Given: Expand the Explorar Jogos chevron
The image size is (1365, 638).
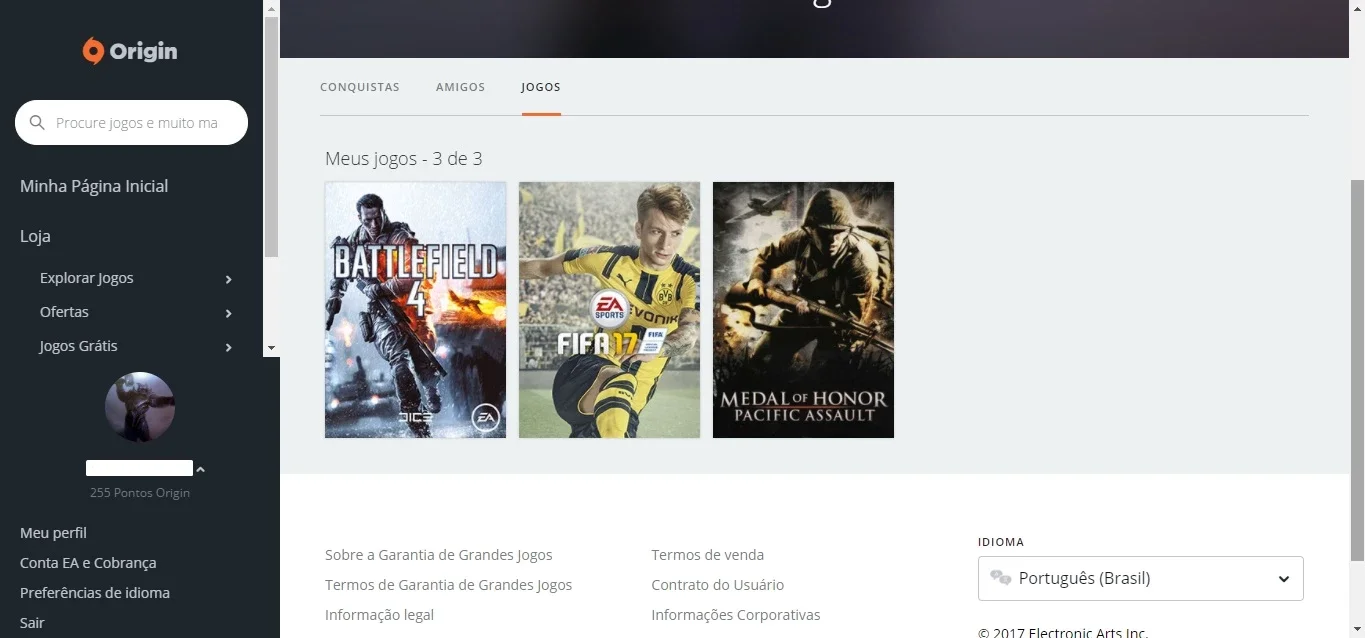Looking at the screenshot, I should tap(229, 279).
